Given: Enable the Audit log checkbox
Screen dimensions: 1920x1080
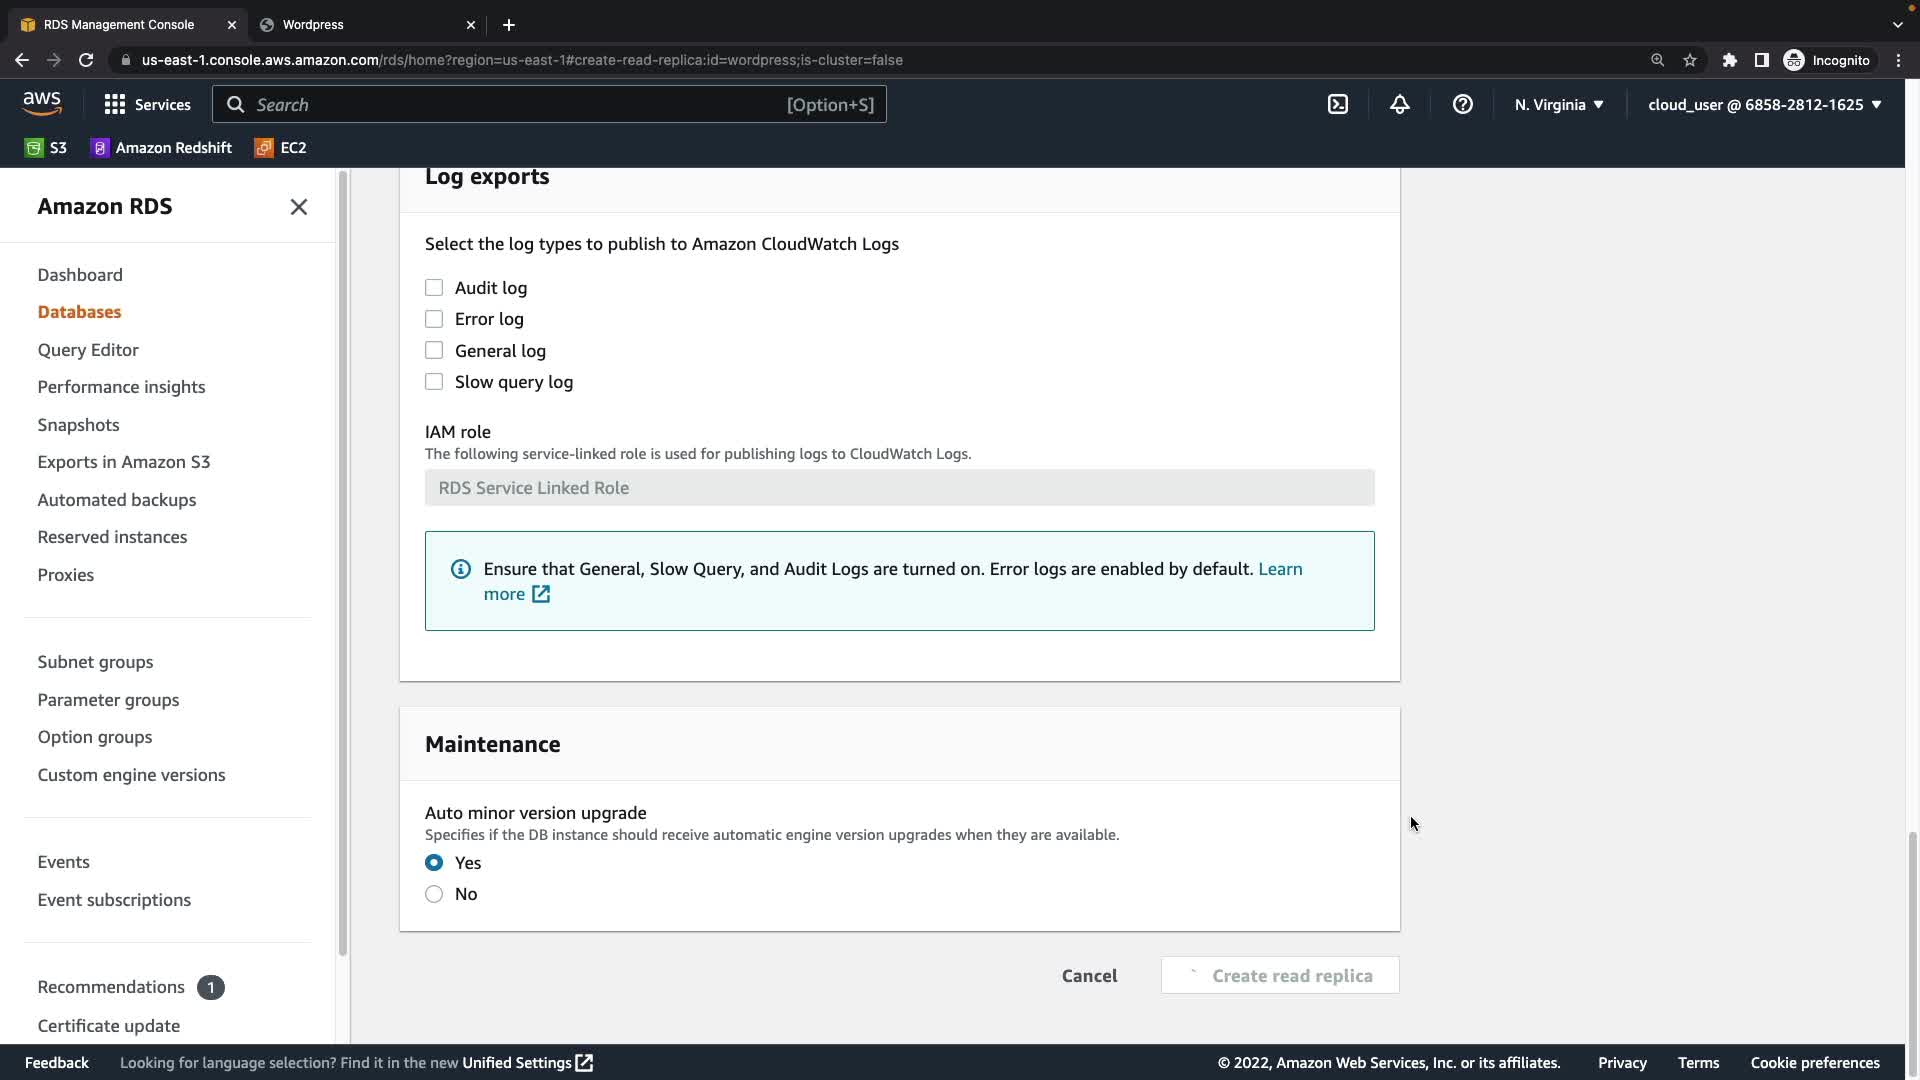Looking at the screenshot, I should (434, 288).
